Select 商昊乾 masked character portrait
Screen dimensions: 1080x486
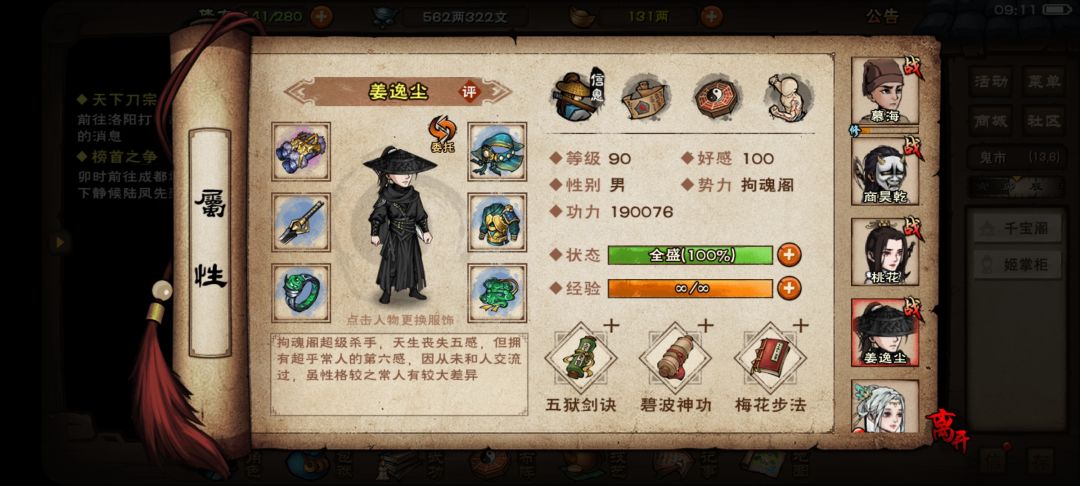884,171
